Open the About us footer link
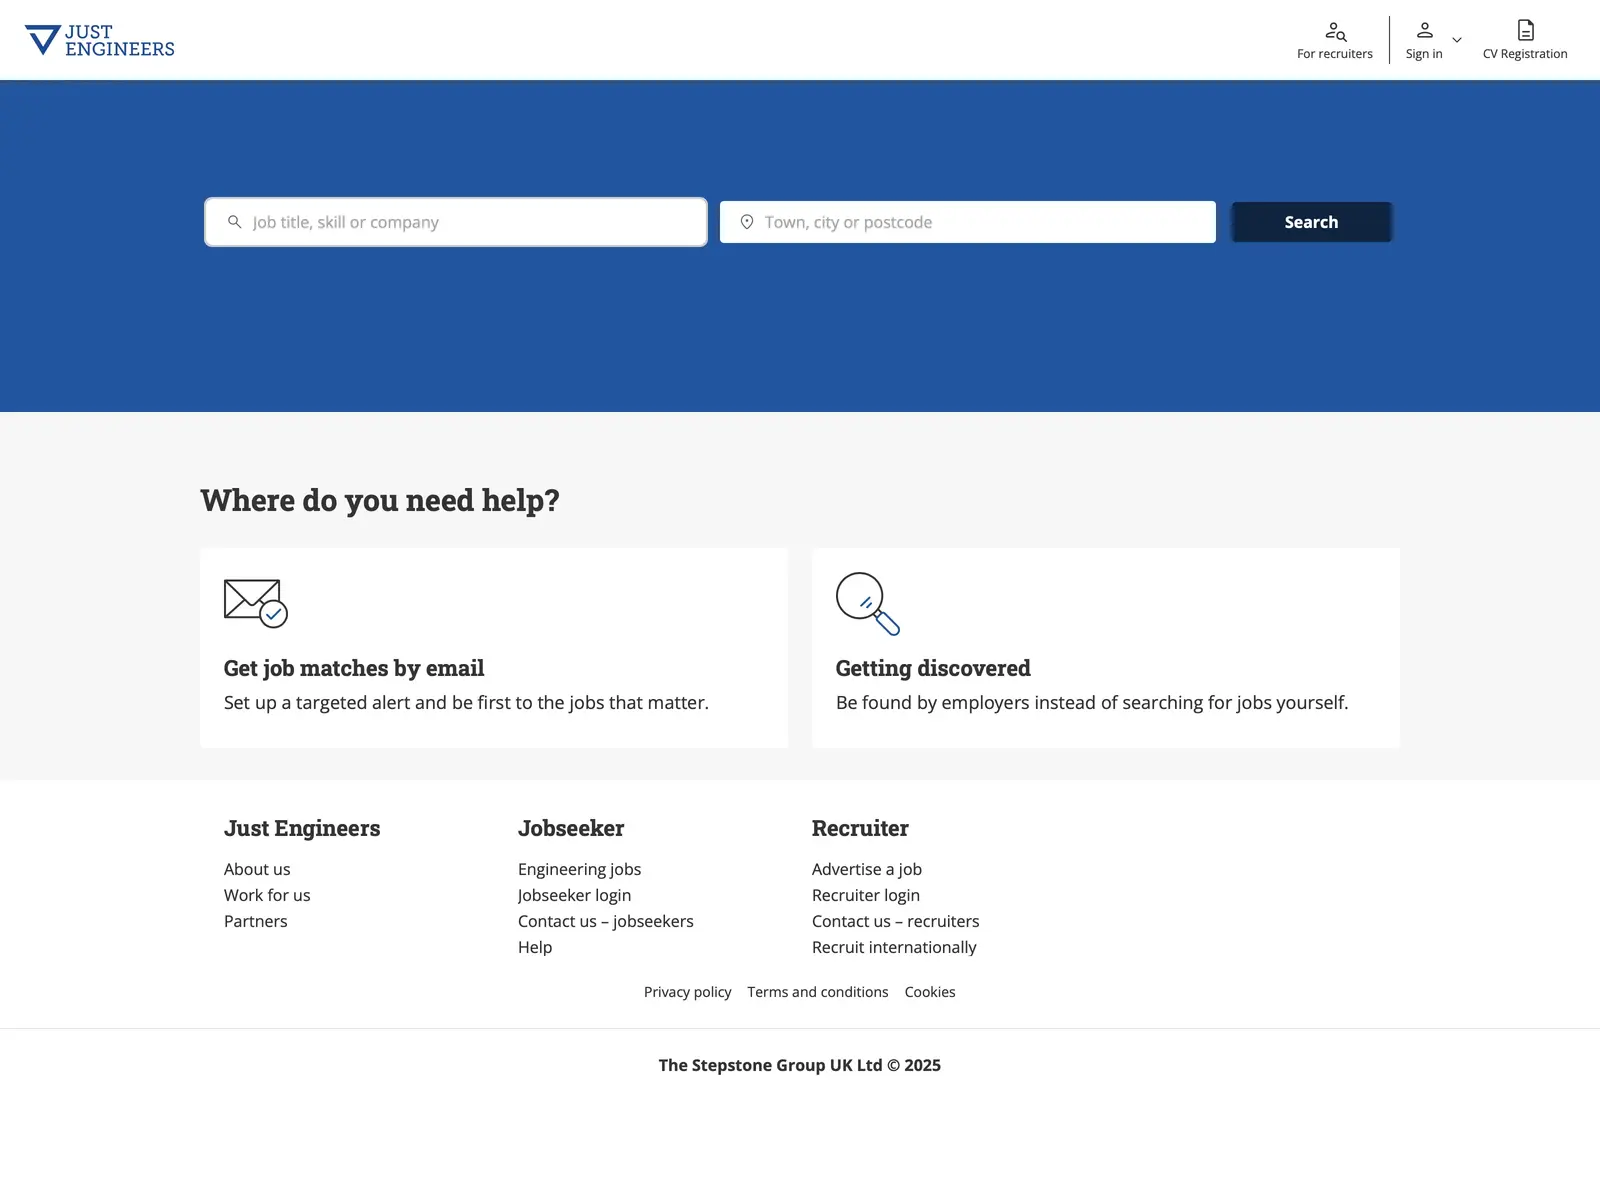 coord(257,869)
